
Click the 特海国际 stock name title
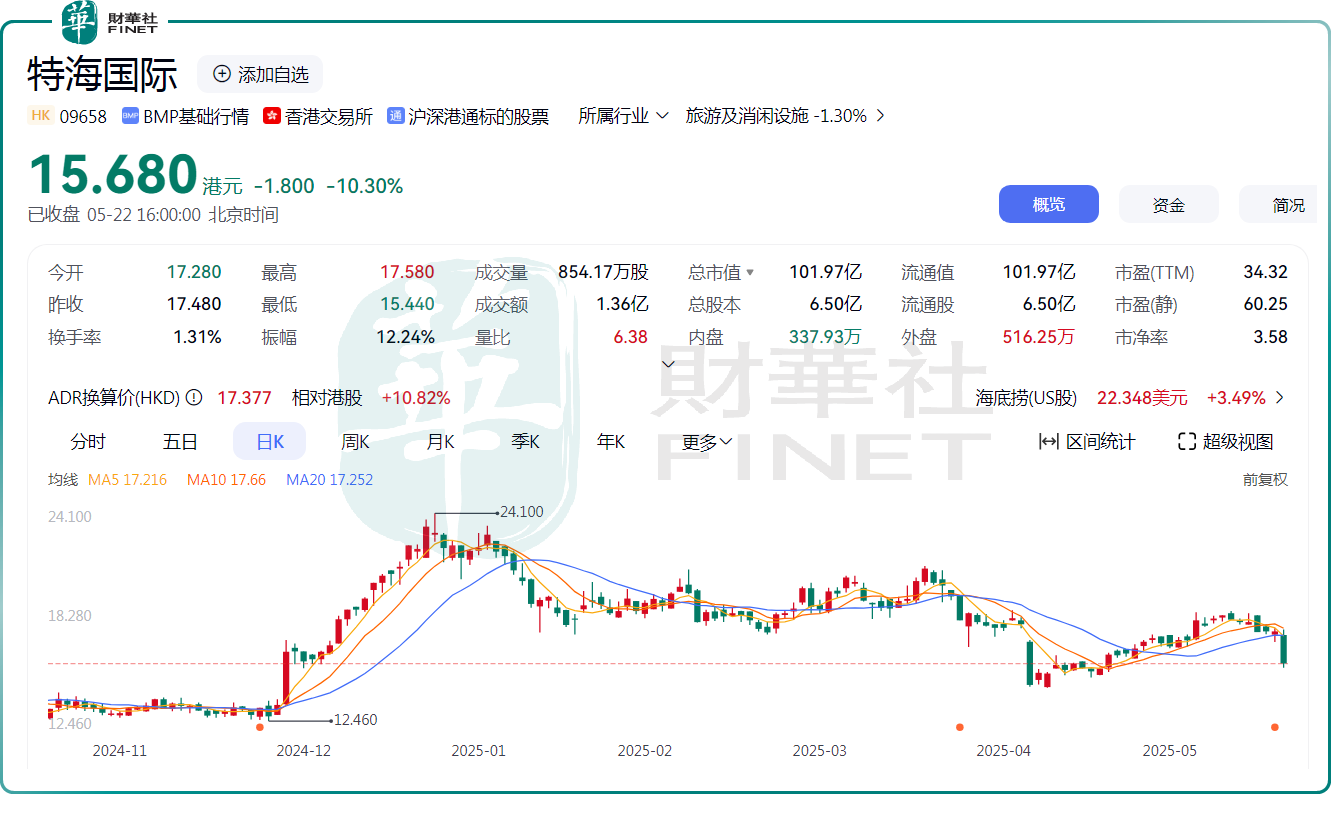point(102,75)
